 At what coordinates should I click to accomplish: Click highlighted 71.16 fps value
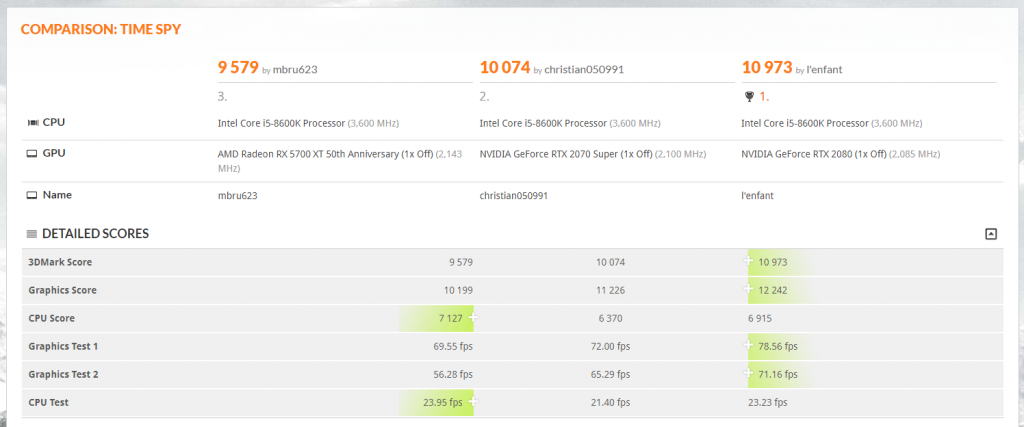pyautogui.click(x=778, y=375)
